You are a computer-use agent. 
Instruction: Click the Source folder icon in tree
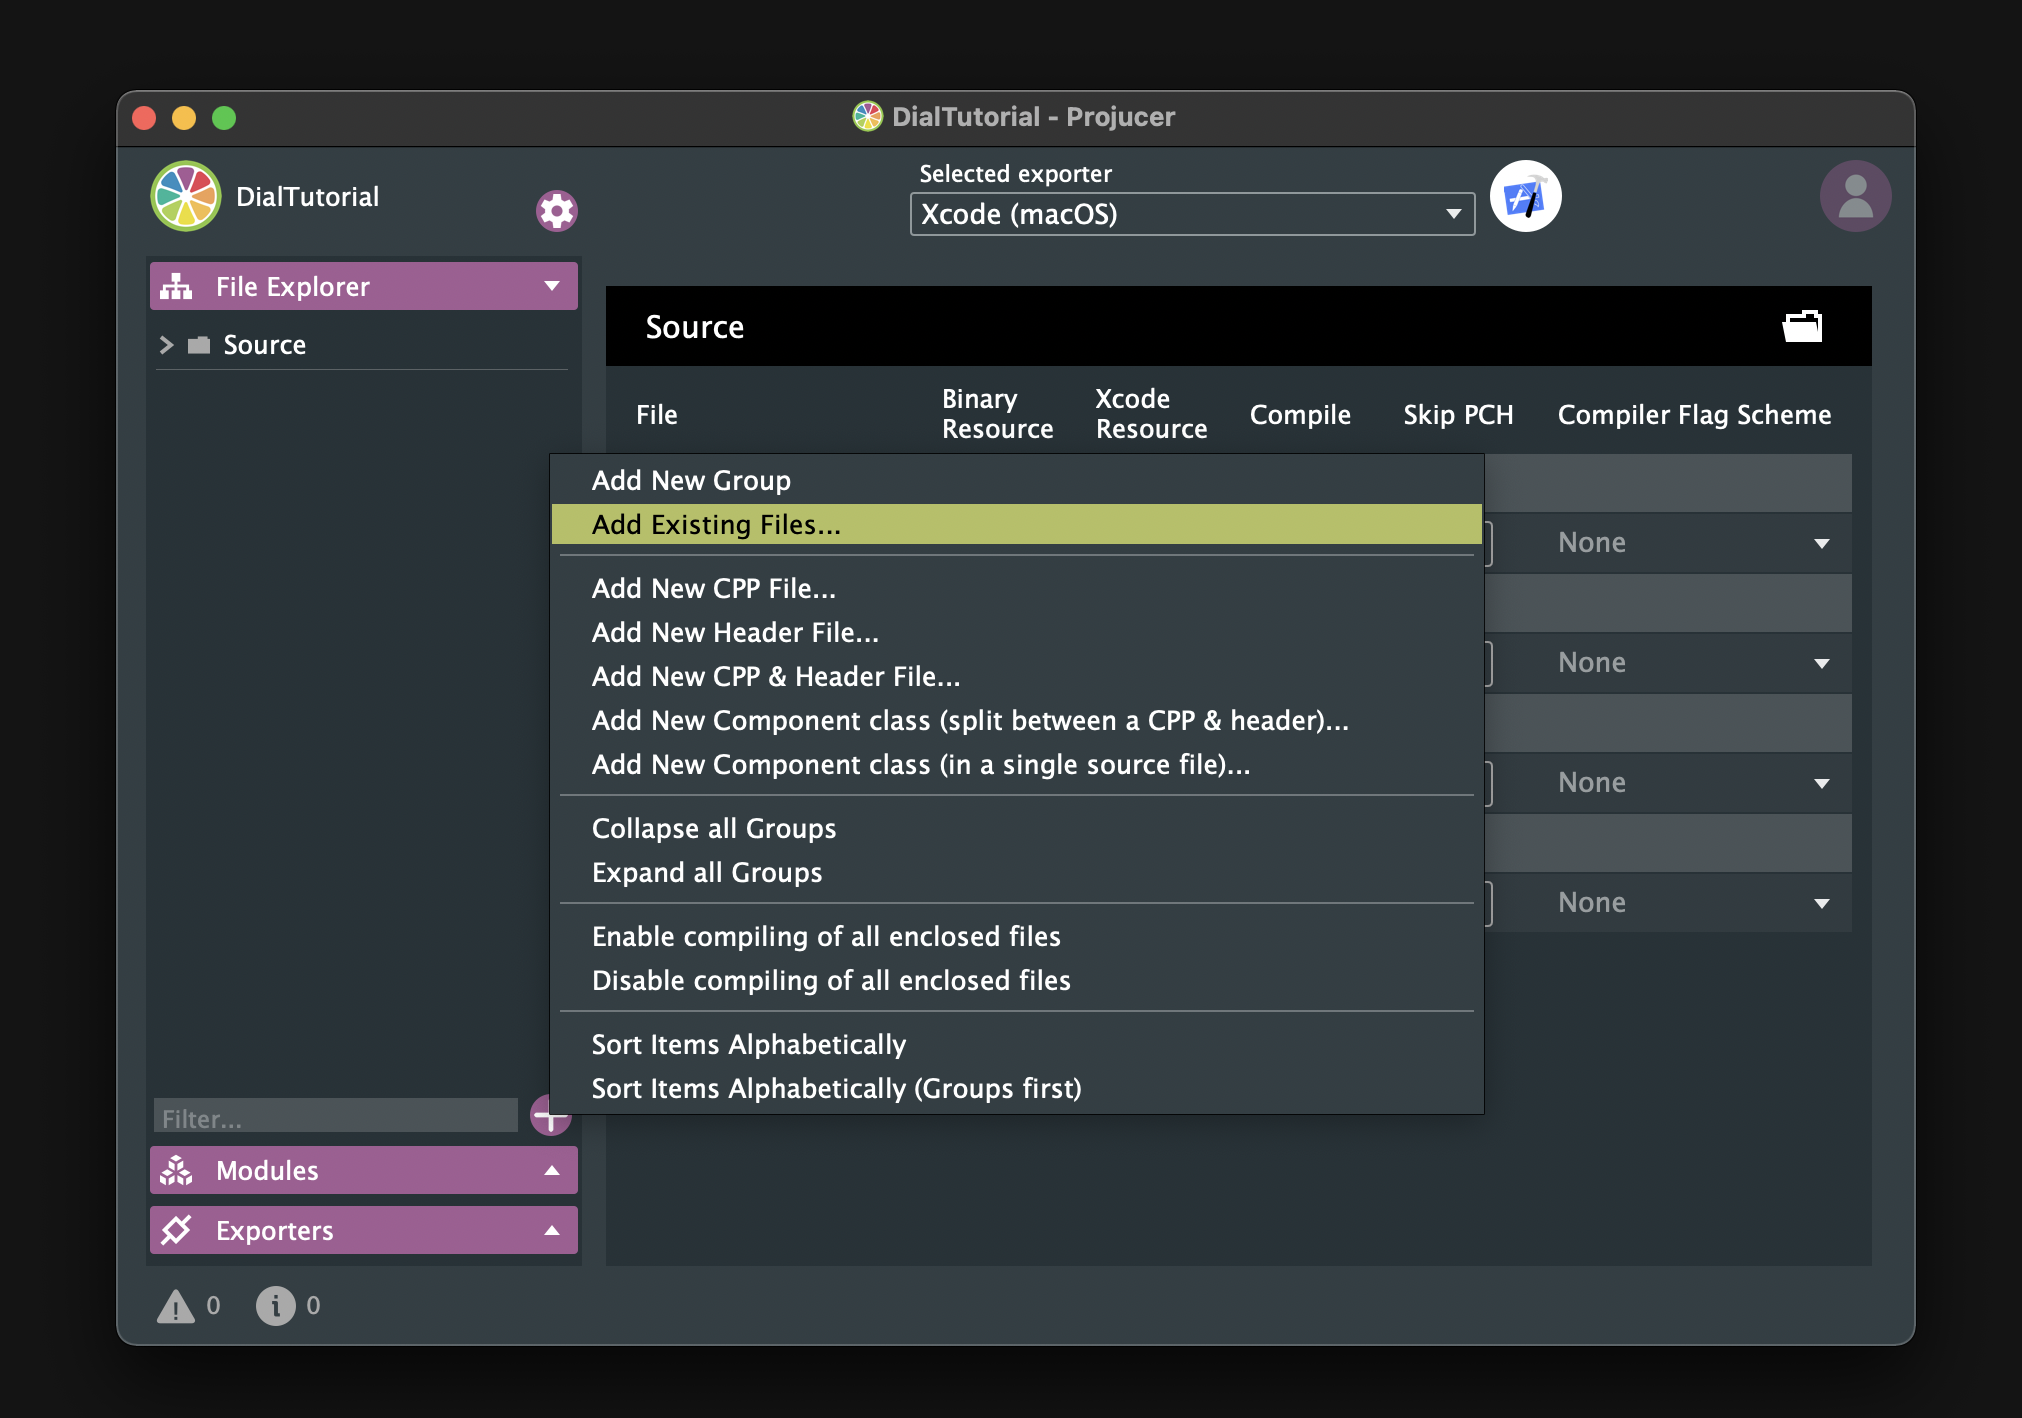pyautogui.click(x=199, y=345)
